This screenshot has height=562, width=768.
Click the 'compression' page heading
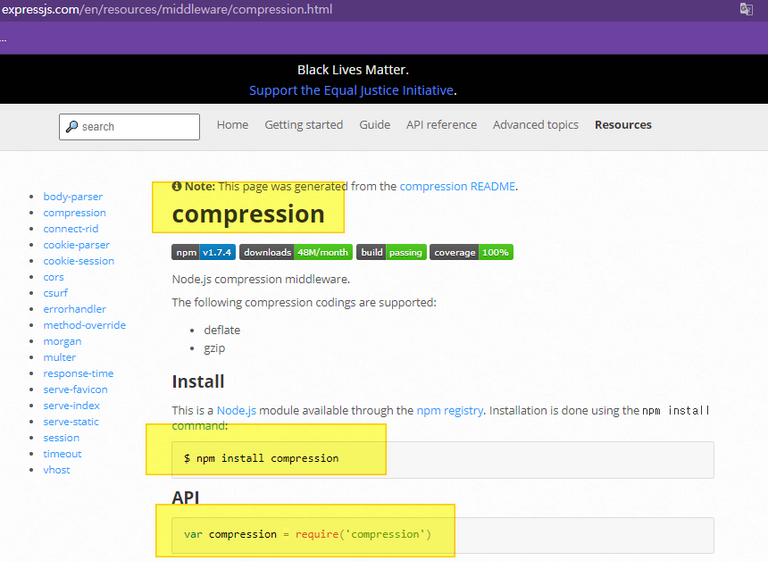(x=248, y=215)
